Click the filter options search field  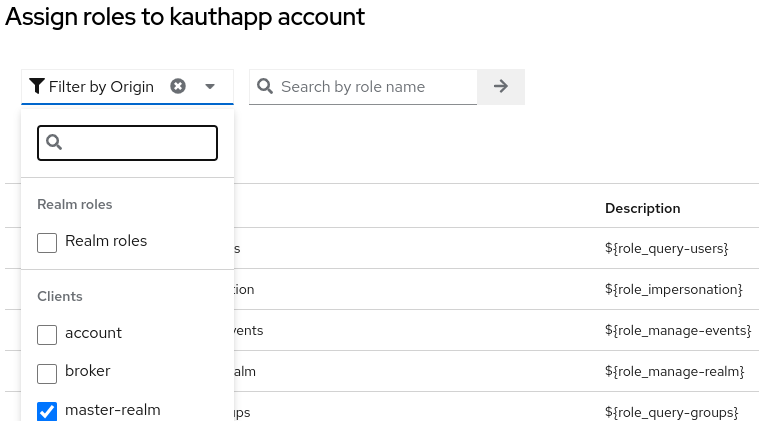pos(138,143)
